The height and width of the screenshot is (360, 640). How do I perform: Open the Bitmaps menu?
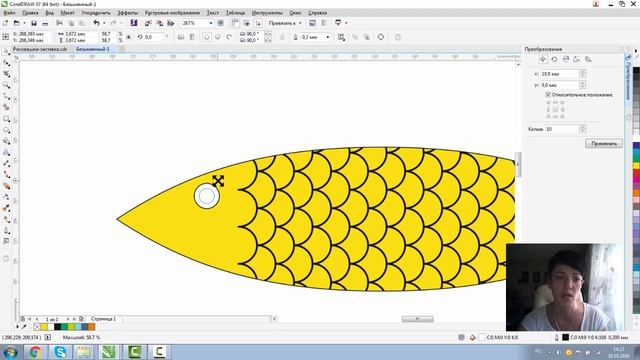pyautogui.click(x=172, y=13)
